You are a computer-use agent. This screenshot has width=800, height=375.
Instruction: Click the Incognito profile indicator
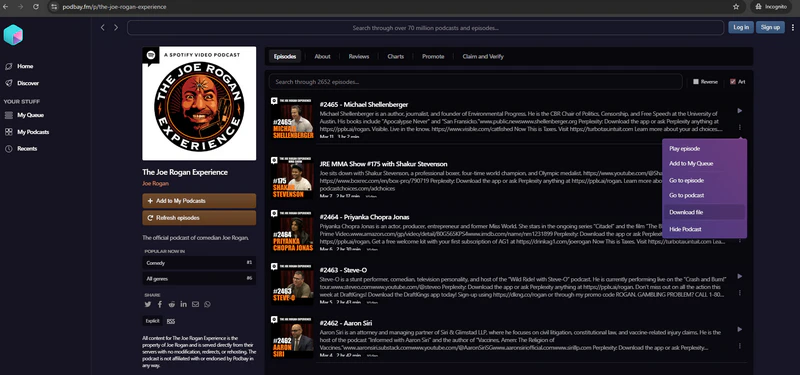point(771,7)
